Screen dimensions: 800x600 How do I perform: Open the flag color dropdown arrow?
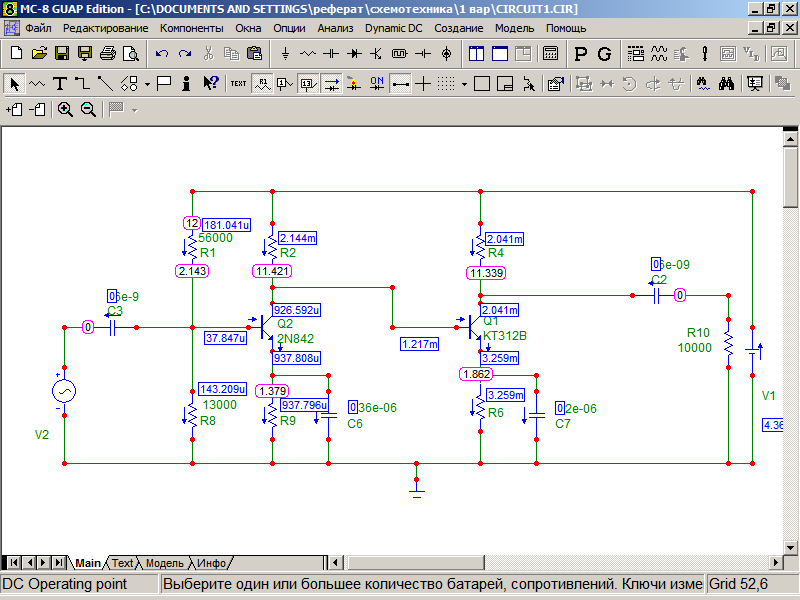[134, 109]
